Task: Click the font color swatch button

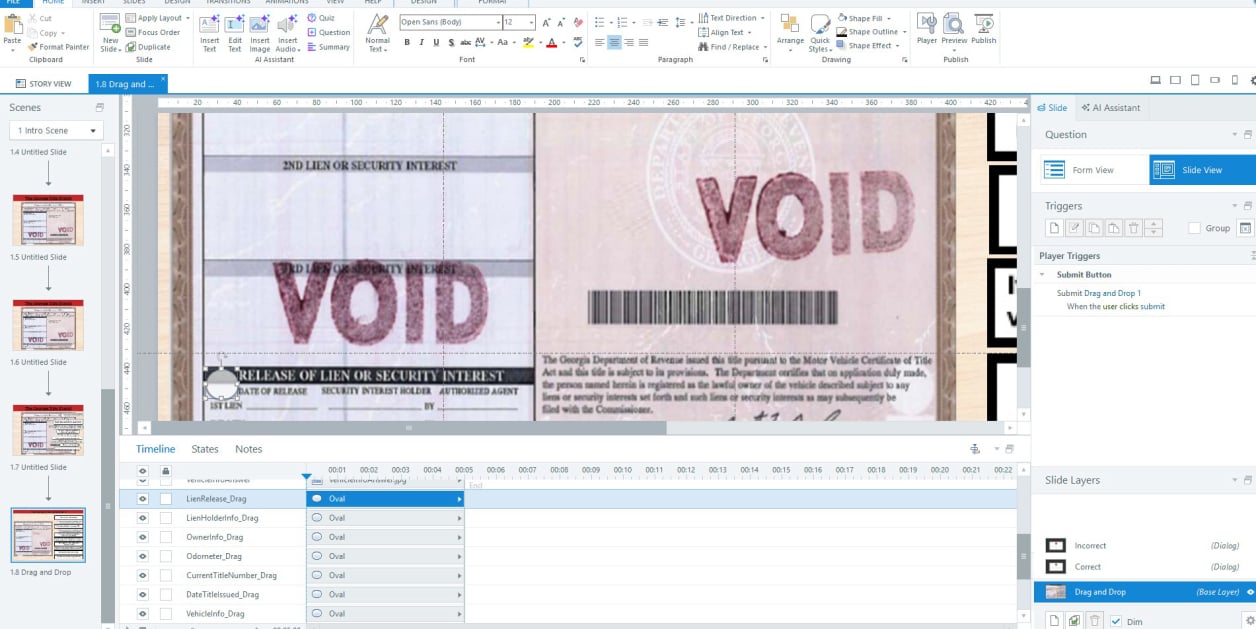Action: click(552, 43)
